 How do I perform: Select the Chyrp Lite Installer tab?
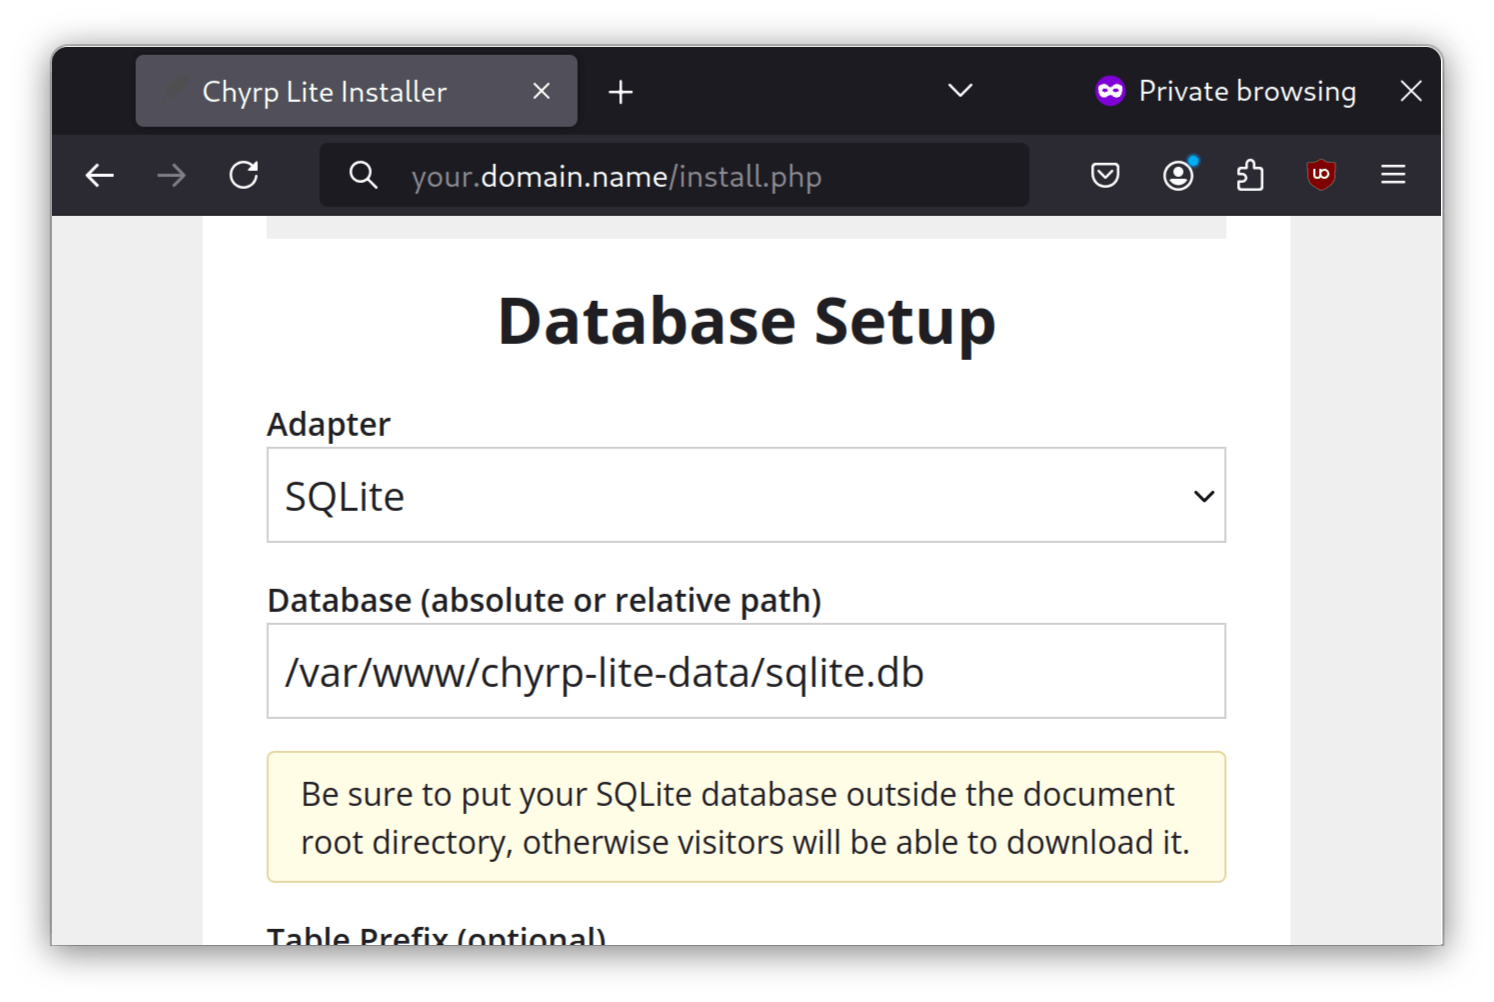pos(325,92)
